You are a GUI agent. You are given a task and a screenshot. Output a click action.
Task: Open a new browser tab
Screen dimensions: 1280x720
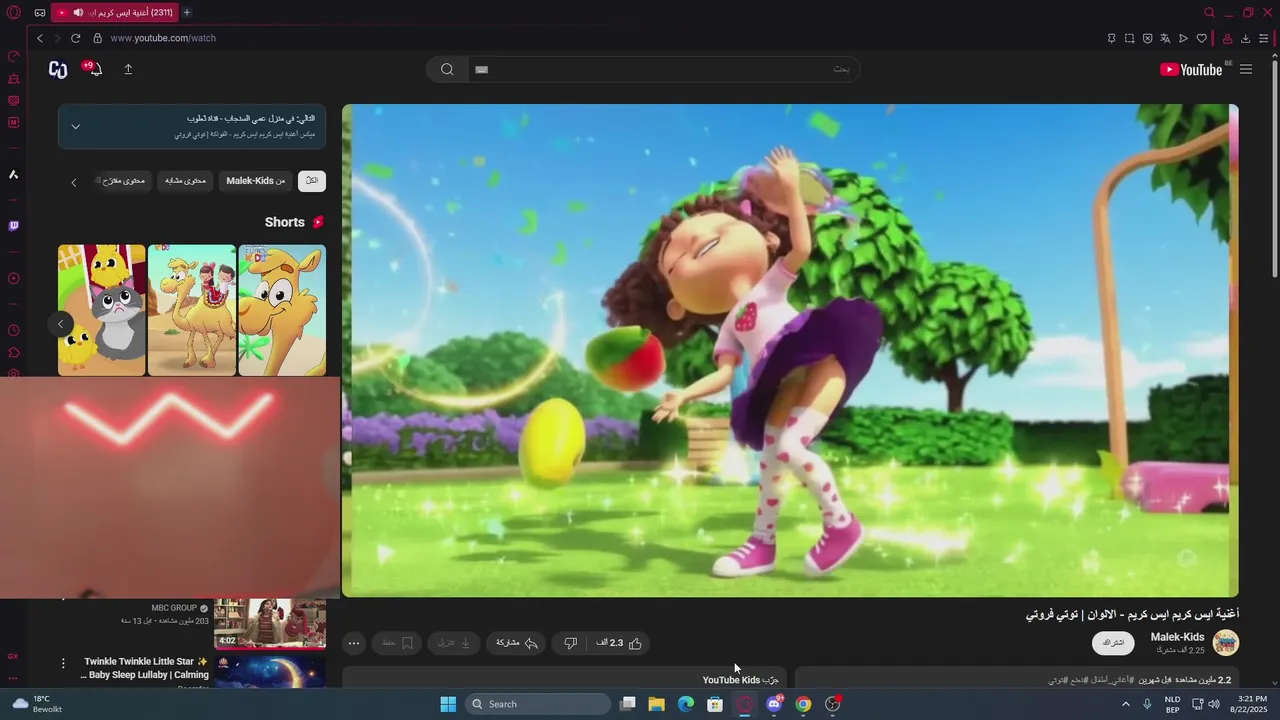[187, 13]
